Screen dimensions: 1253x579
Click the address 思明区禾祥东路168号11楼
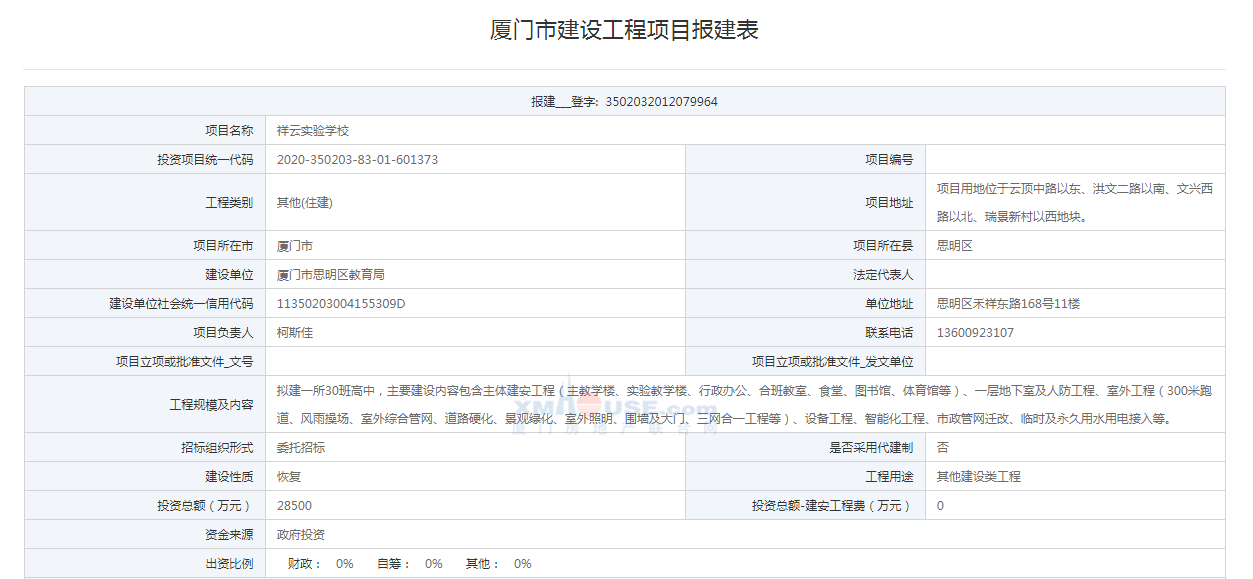click(x=1009, y=304)
